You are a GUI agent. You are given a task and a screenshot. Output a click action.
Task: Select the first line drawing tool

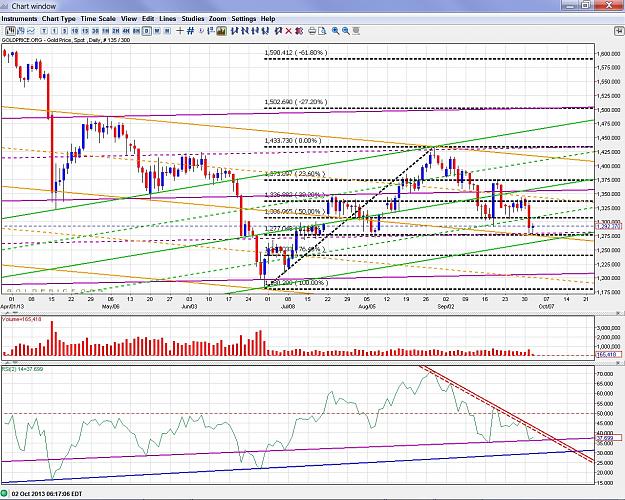click(x=234, y=31)
